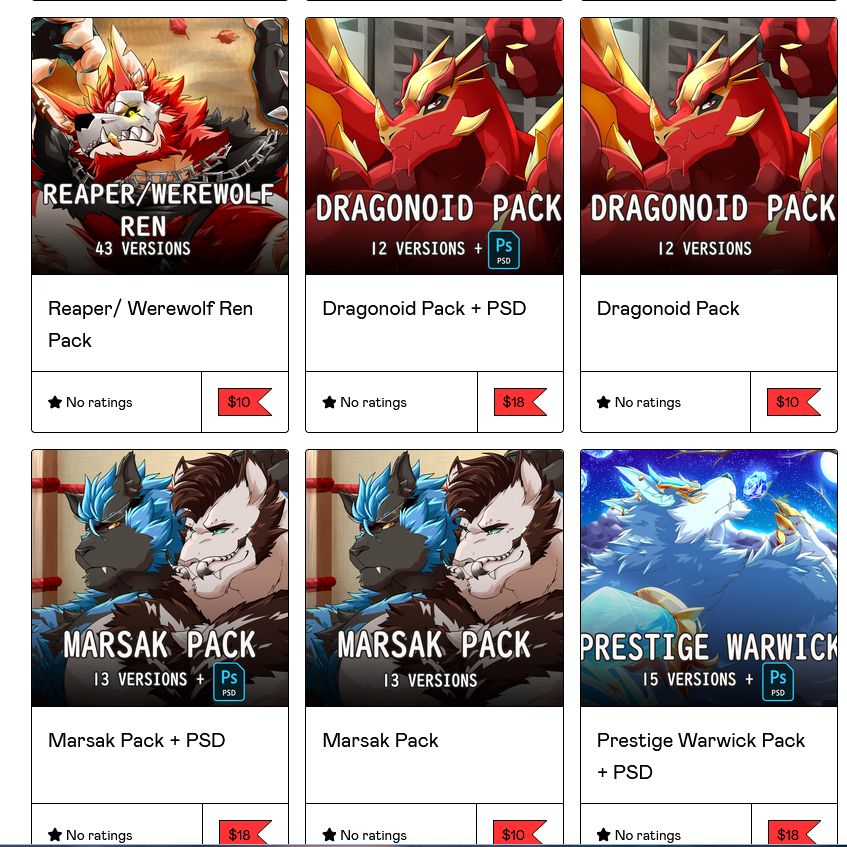The height and width of the screenshot is (847, 847).
Task: Click the star rating icon under Dragonoid Pack + PSD
Action: 329,402
